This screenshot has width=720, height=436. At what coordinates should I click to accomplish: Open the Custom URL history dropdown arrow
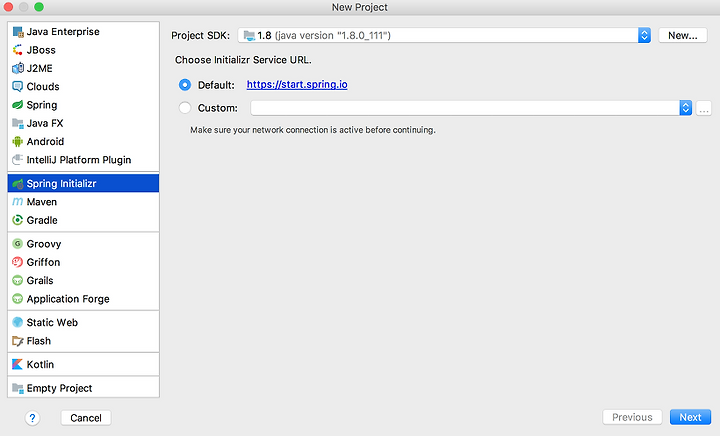(x=686, y=108)
